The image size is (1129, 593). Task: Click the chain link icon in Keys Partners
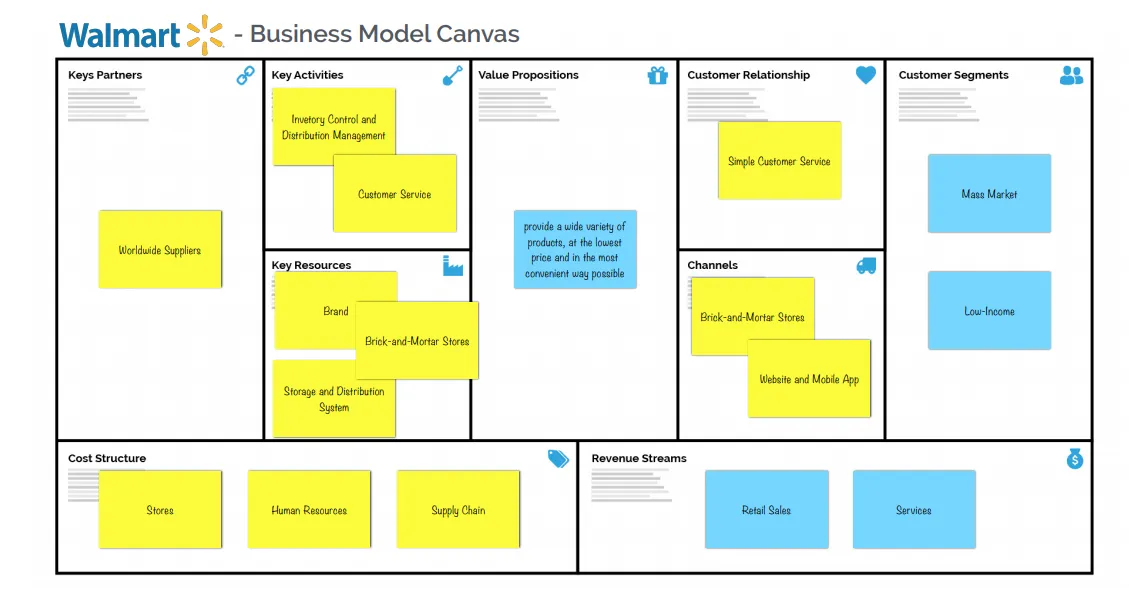click(246, 76)
